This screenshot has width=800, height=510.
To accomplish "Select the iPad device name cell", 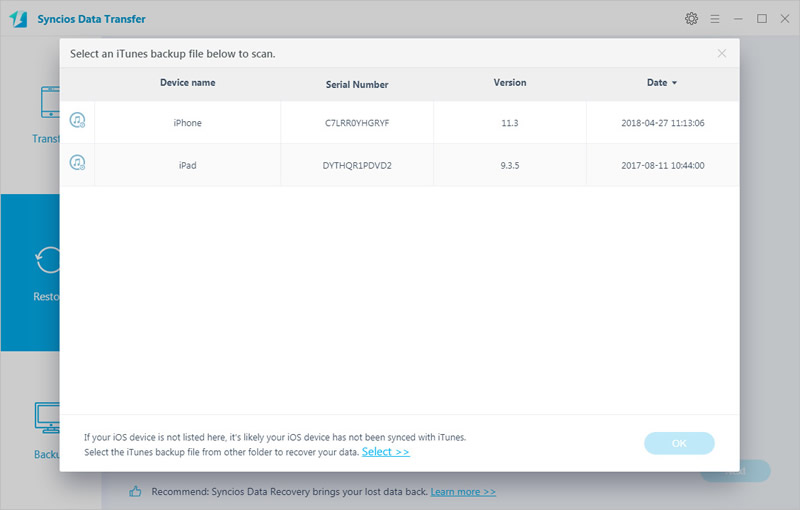I will (187, 165).
